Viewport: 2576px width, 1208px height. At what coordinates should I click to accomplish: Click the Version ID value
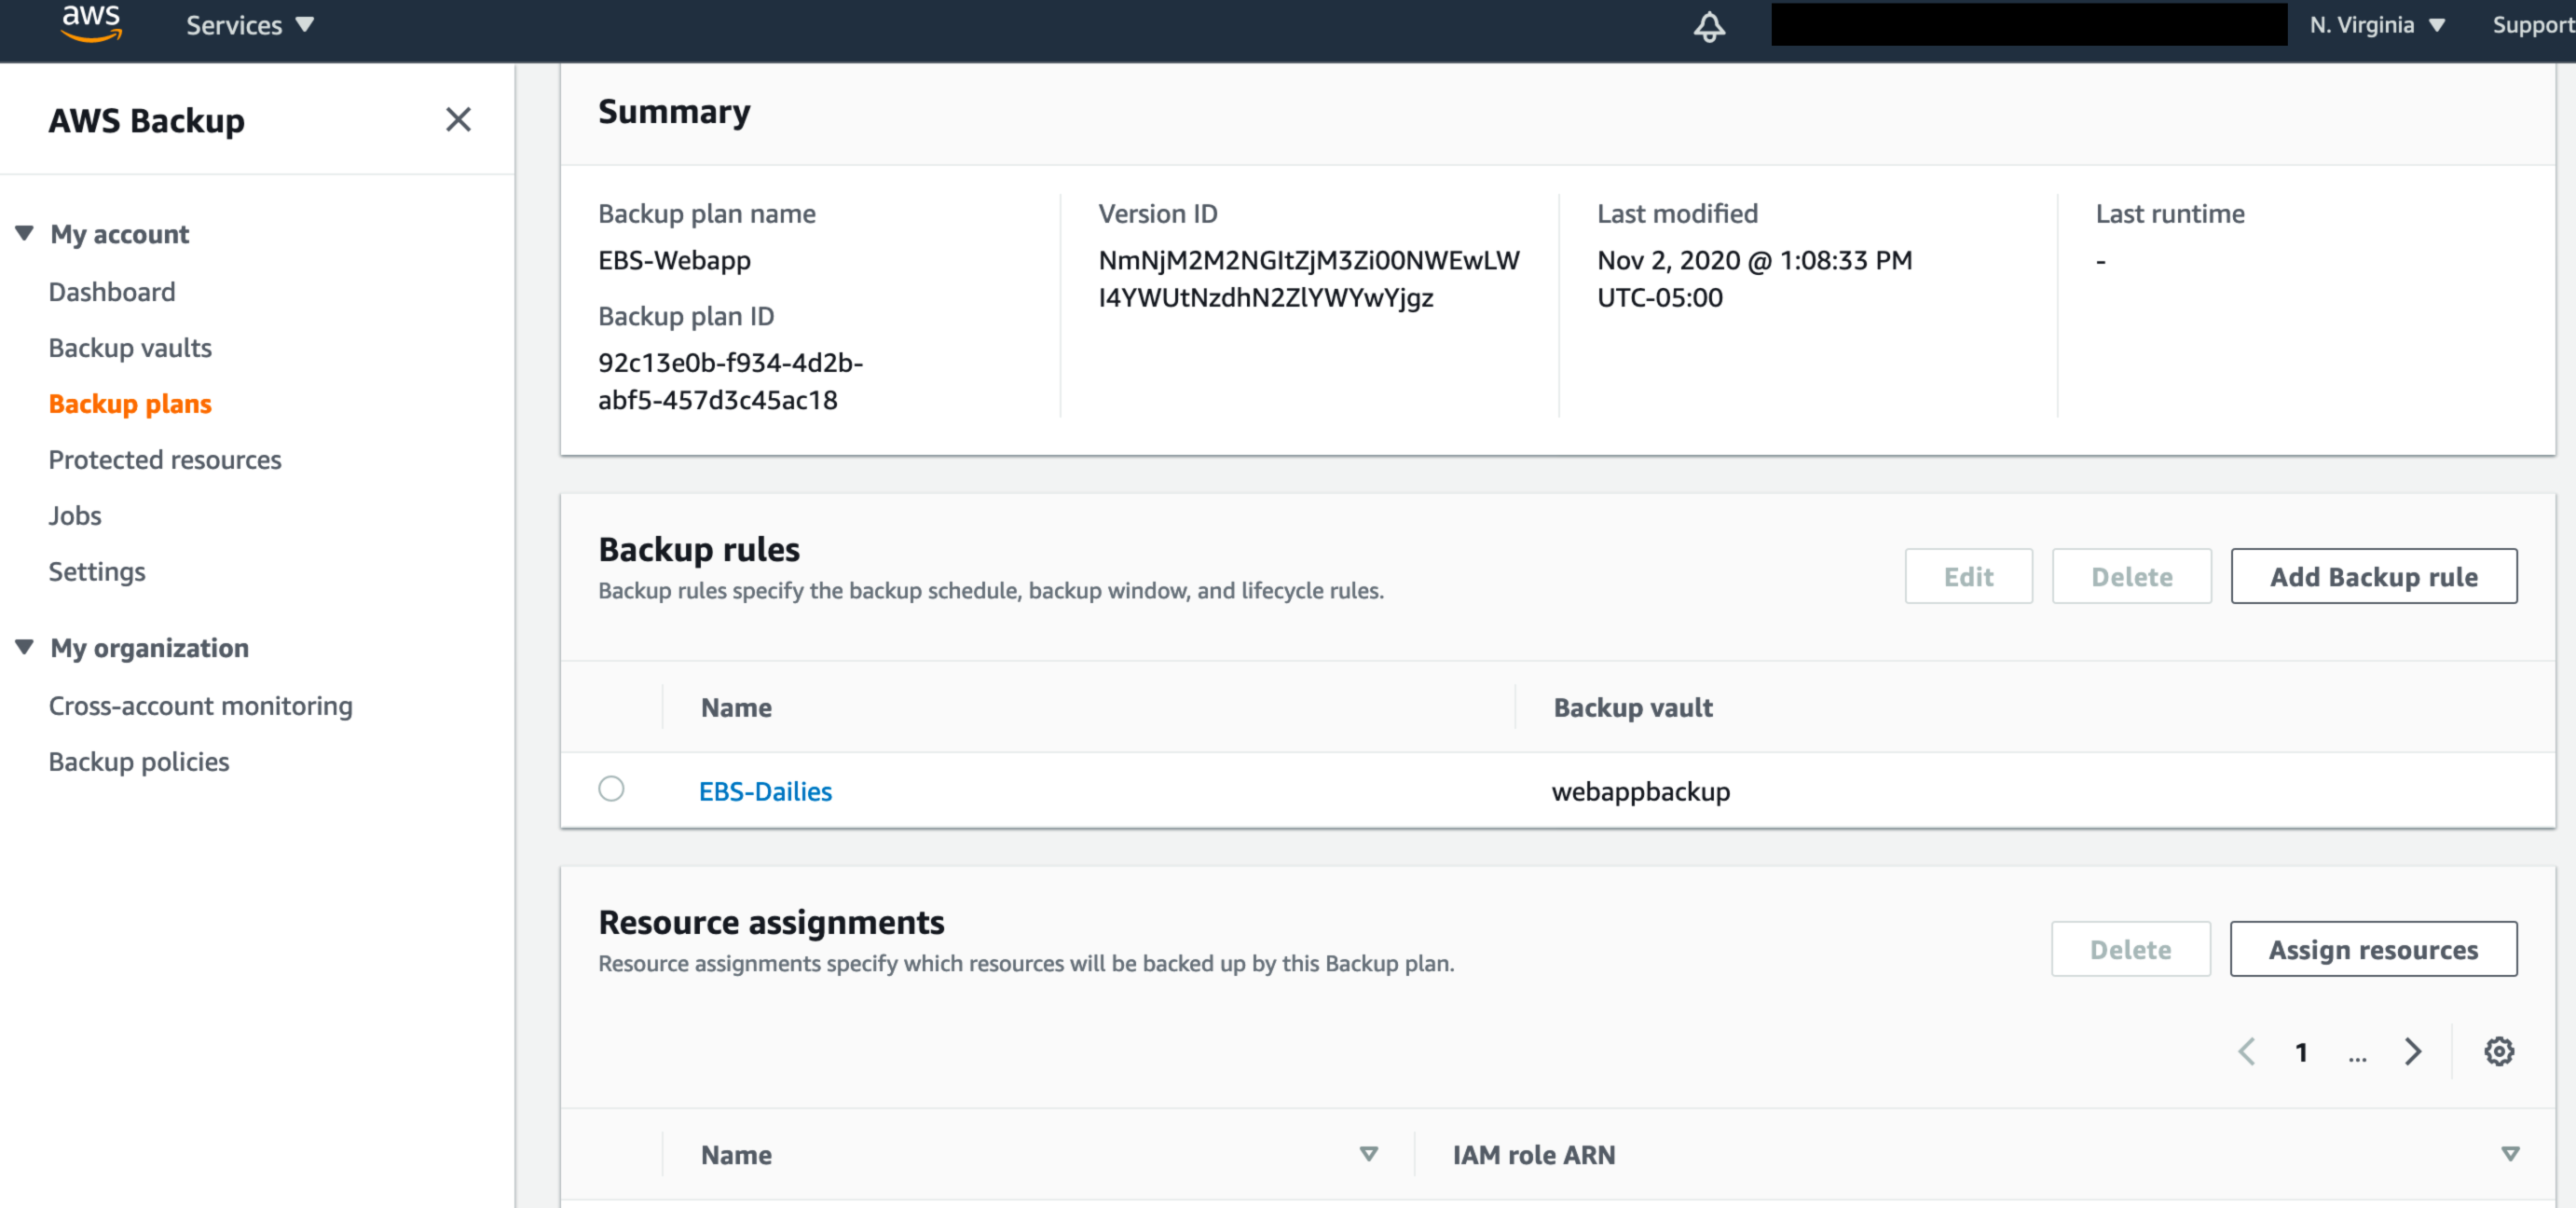pyautogui.click(x=1308, y=279)
